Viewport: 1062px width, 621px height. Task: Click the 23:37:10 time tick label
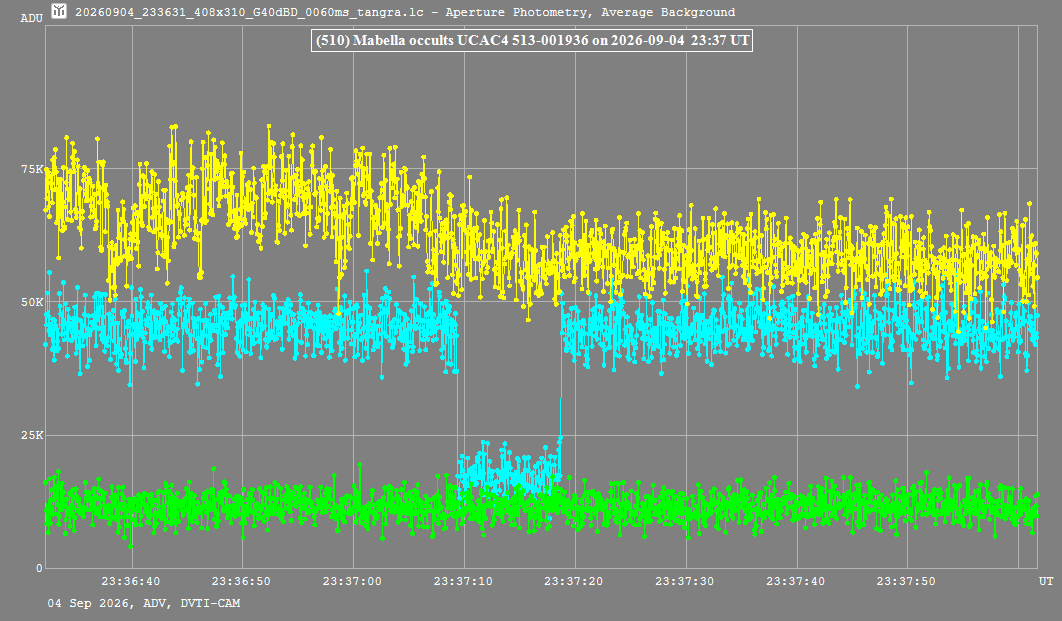[463, 581]
